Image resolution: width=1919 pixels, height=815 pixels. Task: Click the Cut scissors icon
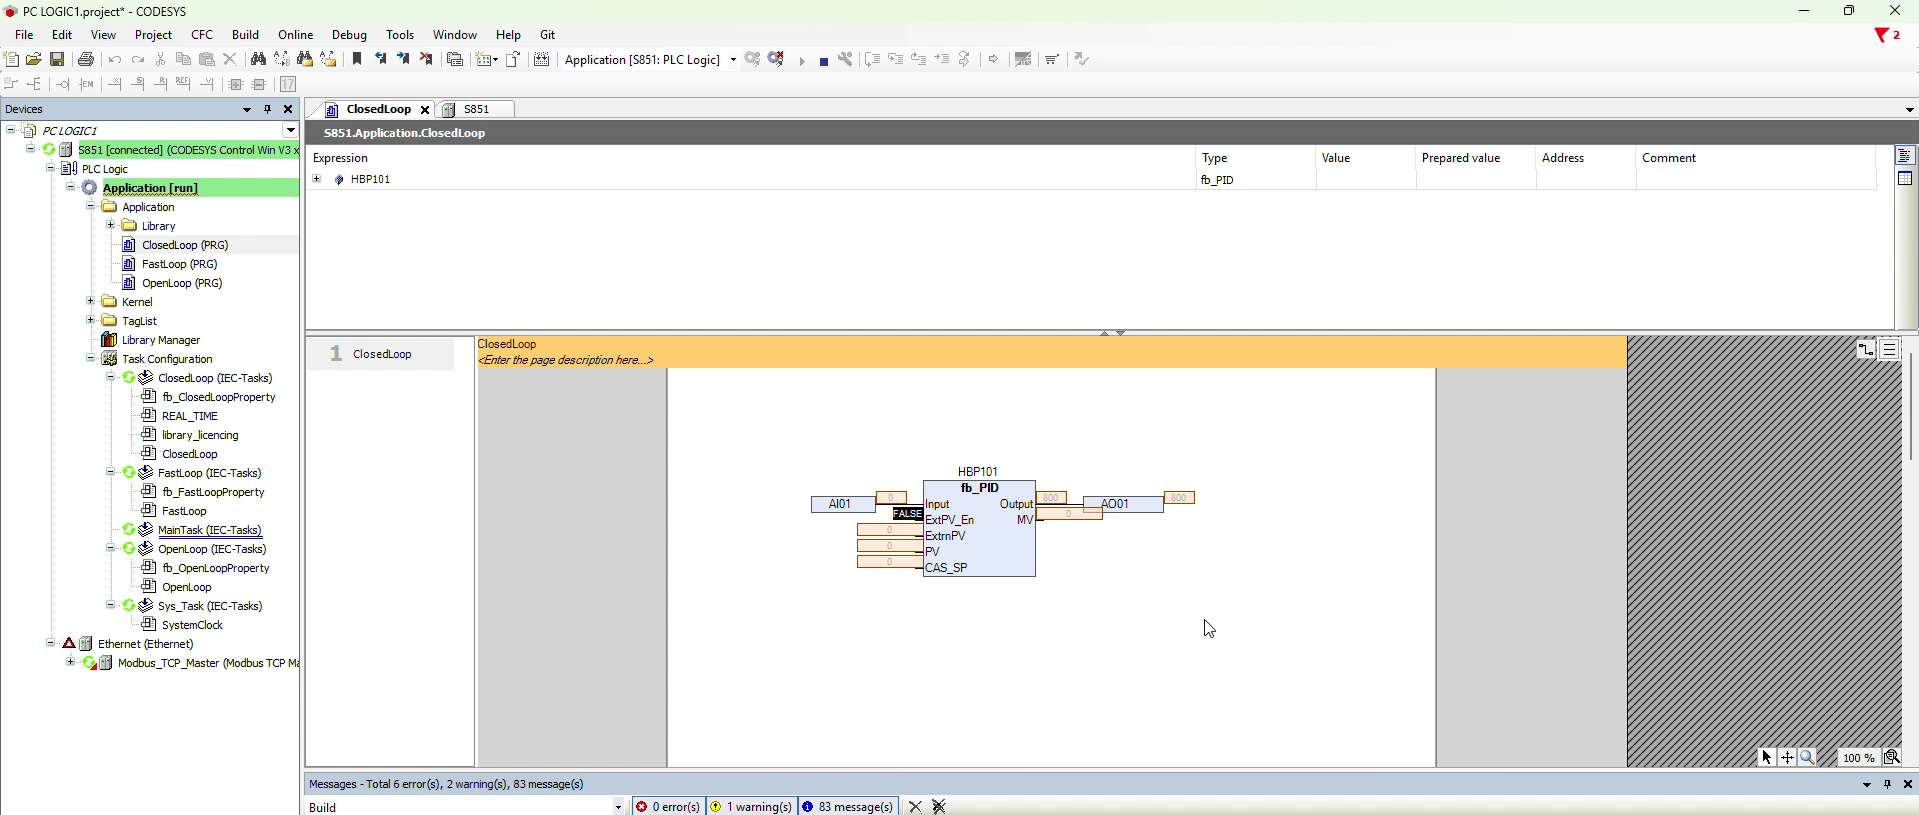[x=160, y=59]
